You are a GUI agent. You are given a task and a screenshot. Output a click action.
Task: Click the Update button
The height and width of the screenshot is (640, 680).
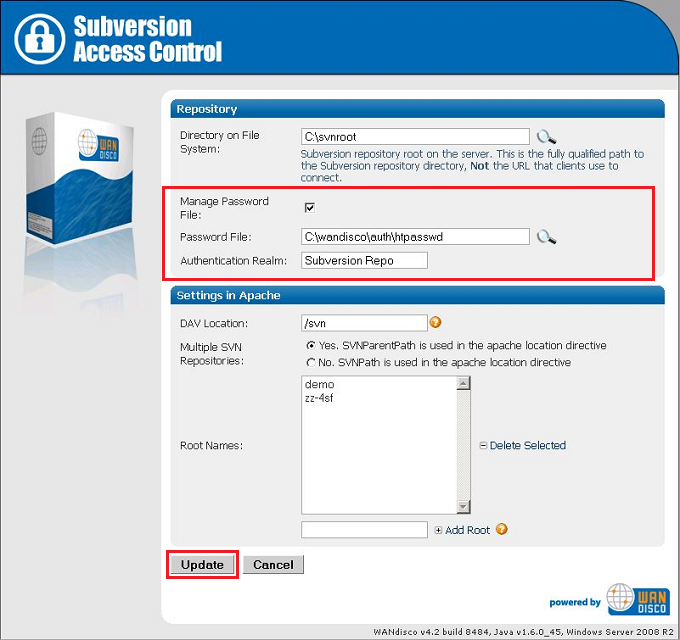tap(202, 565)
